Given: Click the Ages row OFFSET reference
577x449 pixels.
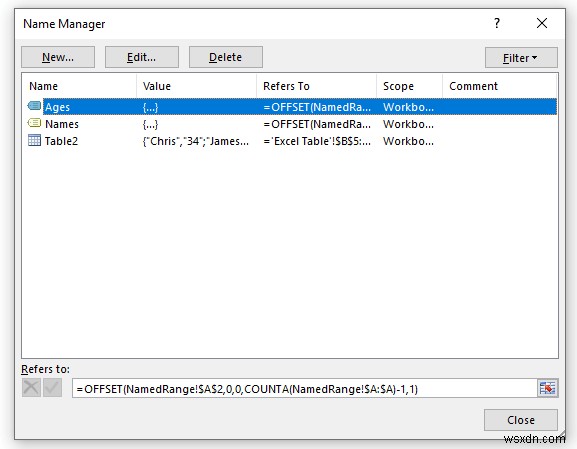Looking at the screenshot, I should click(317, 107).
